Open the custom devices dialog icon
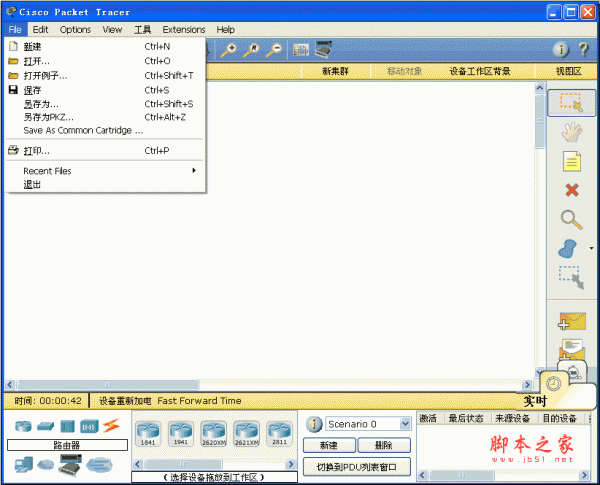600x485 pixels. click(324, 49)
